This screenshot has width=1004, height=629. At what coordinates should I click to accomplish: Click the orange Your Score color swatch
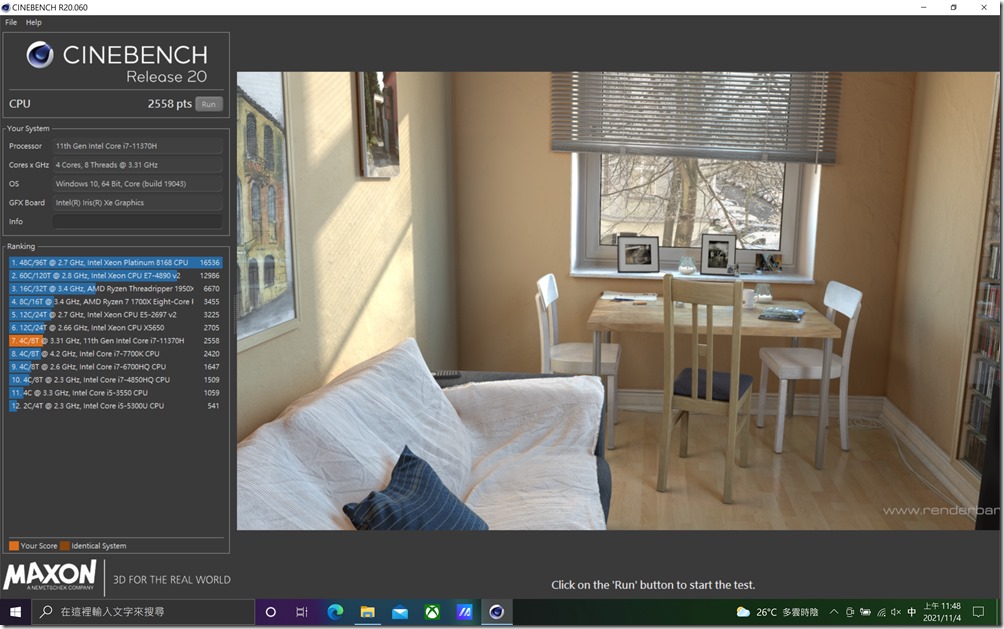click(x=14, y=546)
